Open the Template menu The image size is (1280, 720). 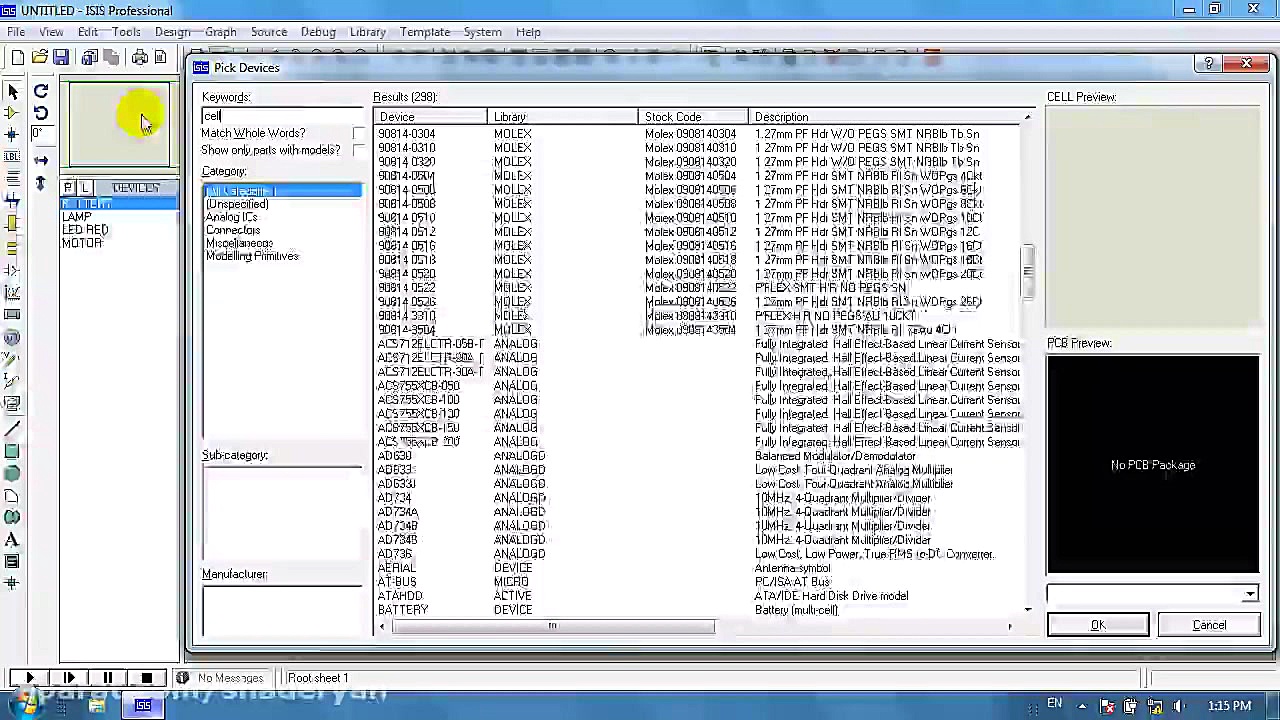[x=425, y=32]
